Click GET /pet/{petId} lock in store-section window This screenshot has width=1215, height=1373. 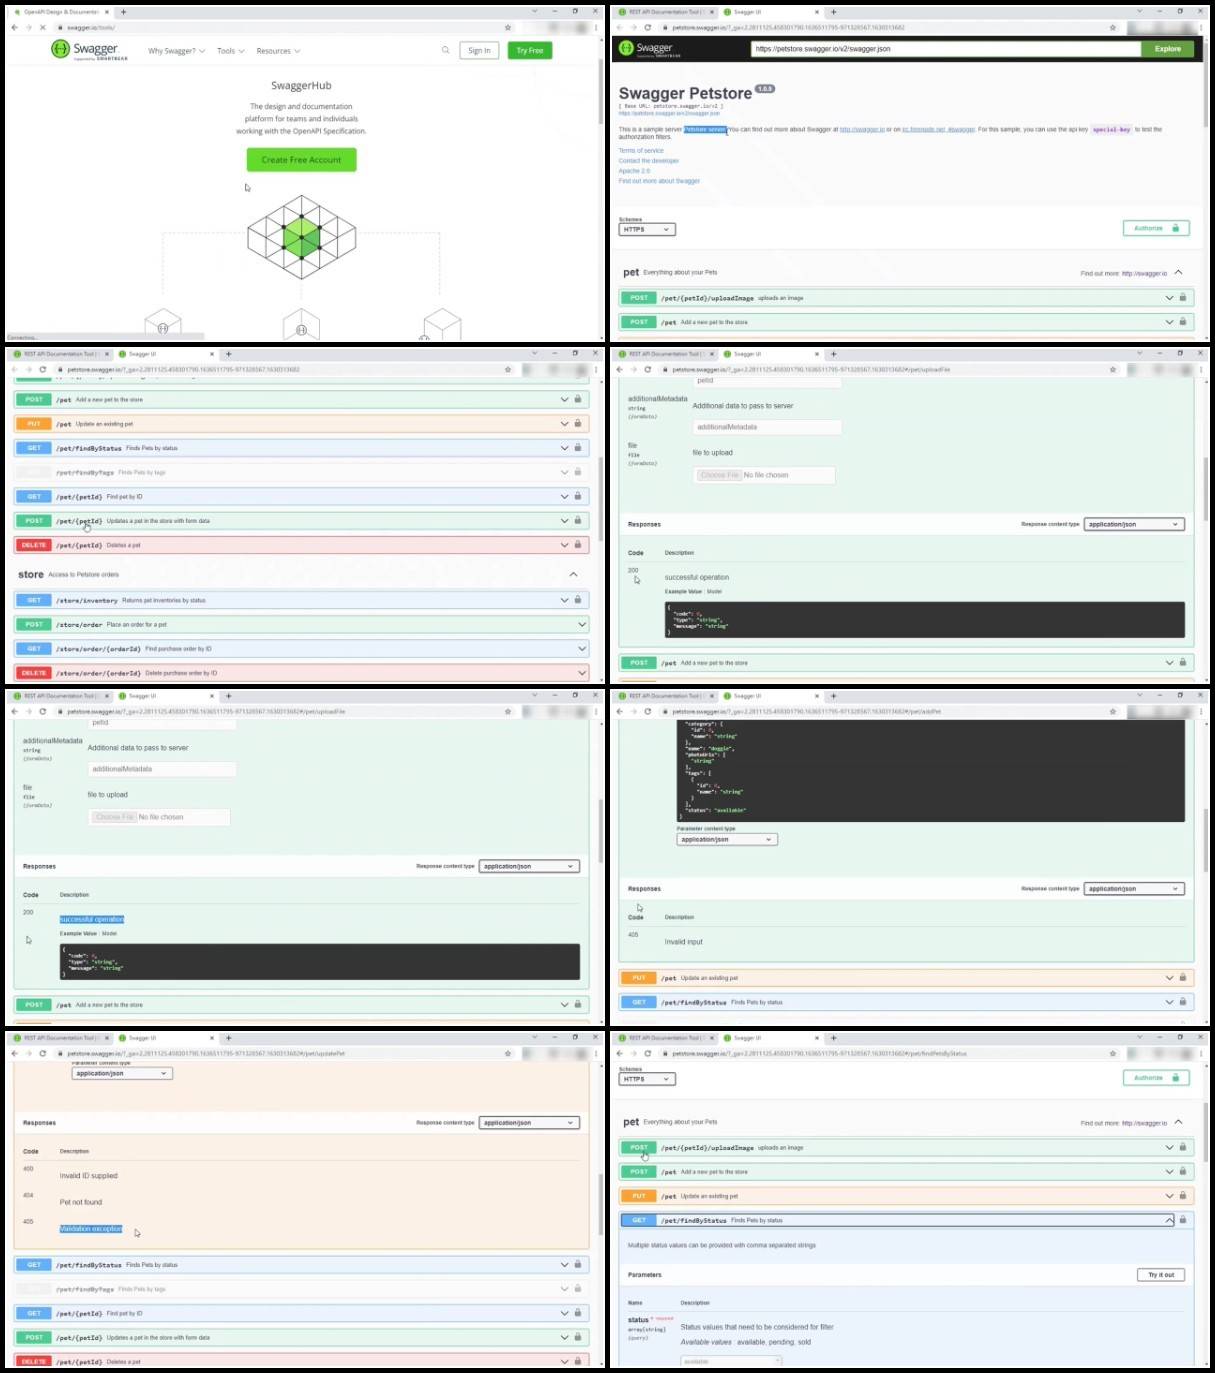578,496
